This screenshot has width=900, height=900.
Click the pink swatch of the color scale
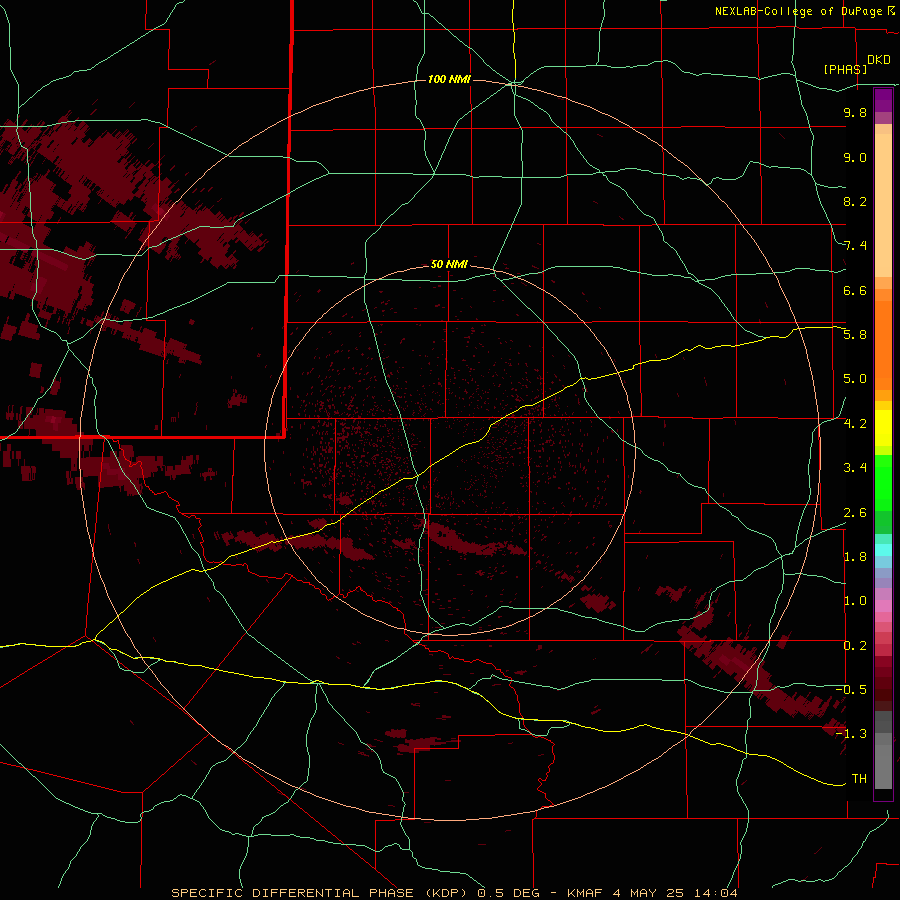pyautogui.click(x=883, y=606)
